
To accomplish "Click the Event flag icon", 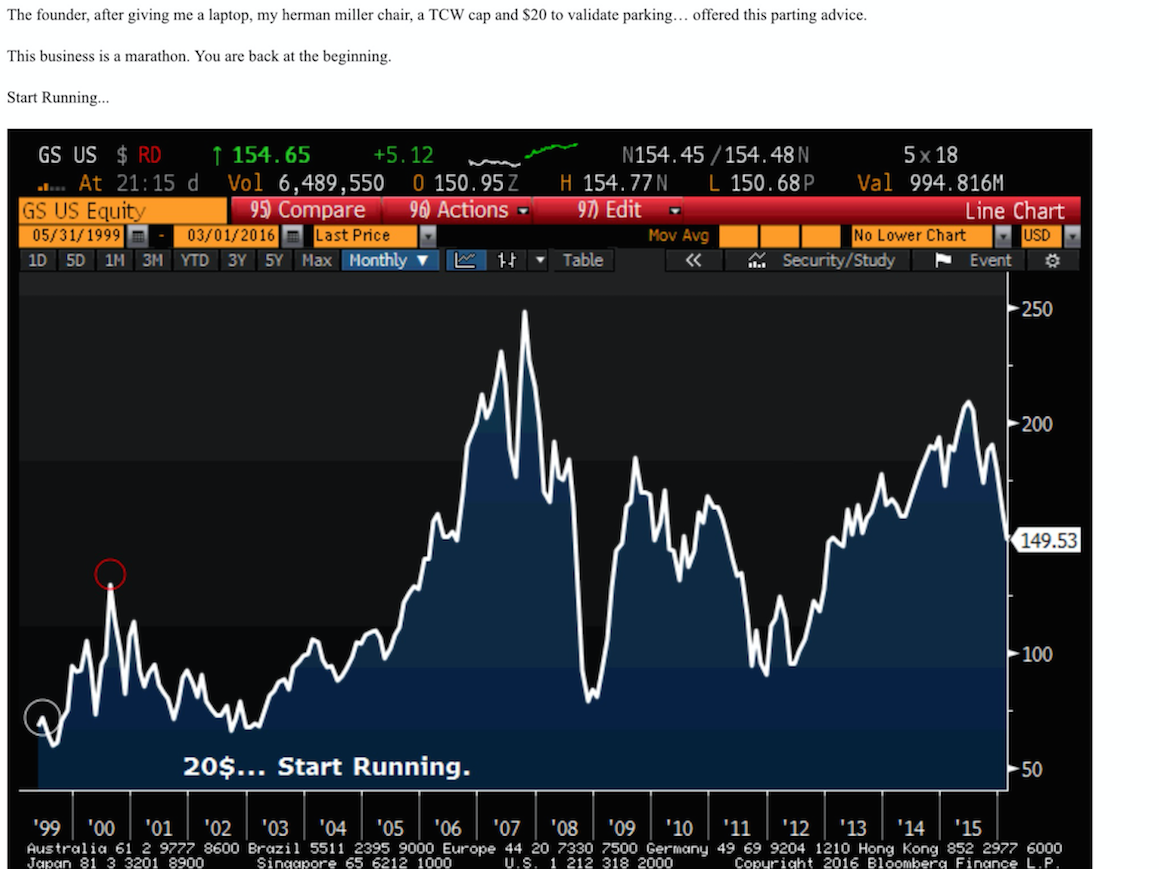I will [x=942, y=260].
